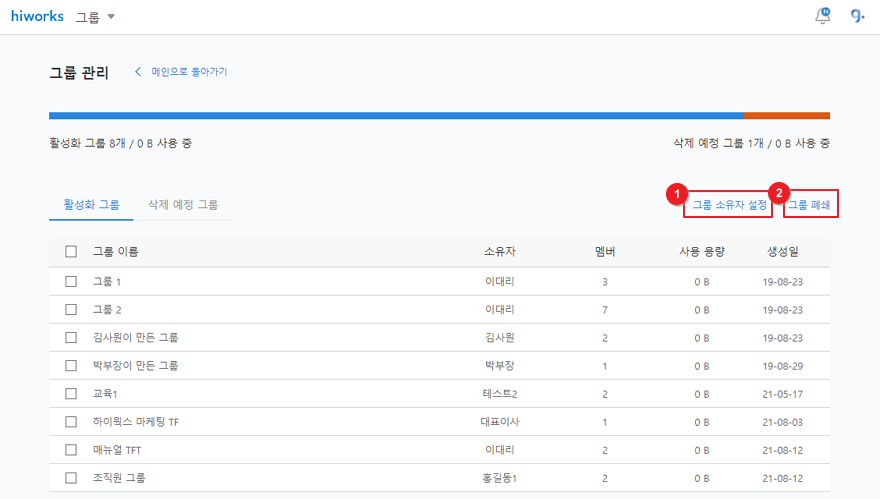Viewport: 880px width, 499px height.
Task: Click the 박부장이 만든 그룹 name
Action: 135,366
